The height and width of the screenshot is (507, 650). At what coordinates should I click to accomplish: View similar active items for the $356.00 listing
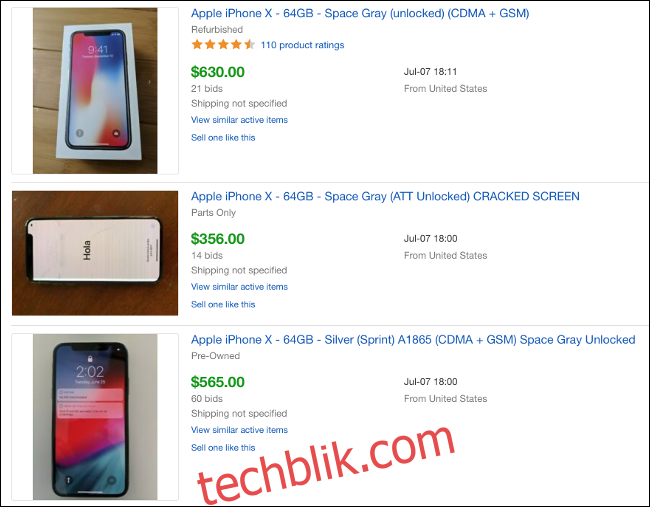[239, 287]
